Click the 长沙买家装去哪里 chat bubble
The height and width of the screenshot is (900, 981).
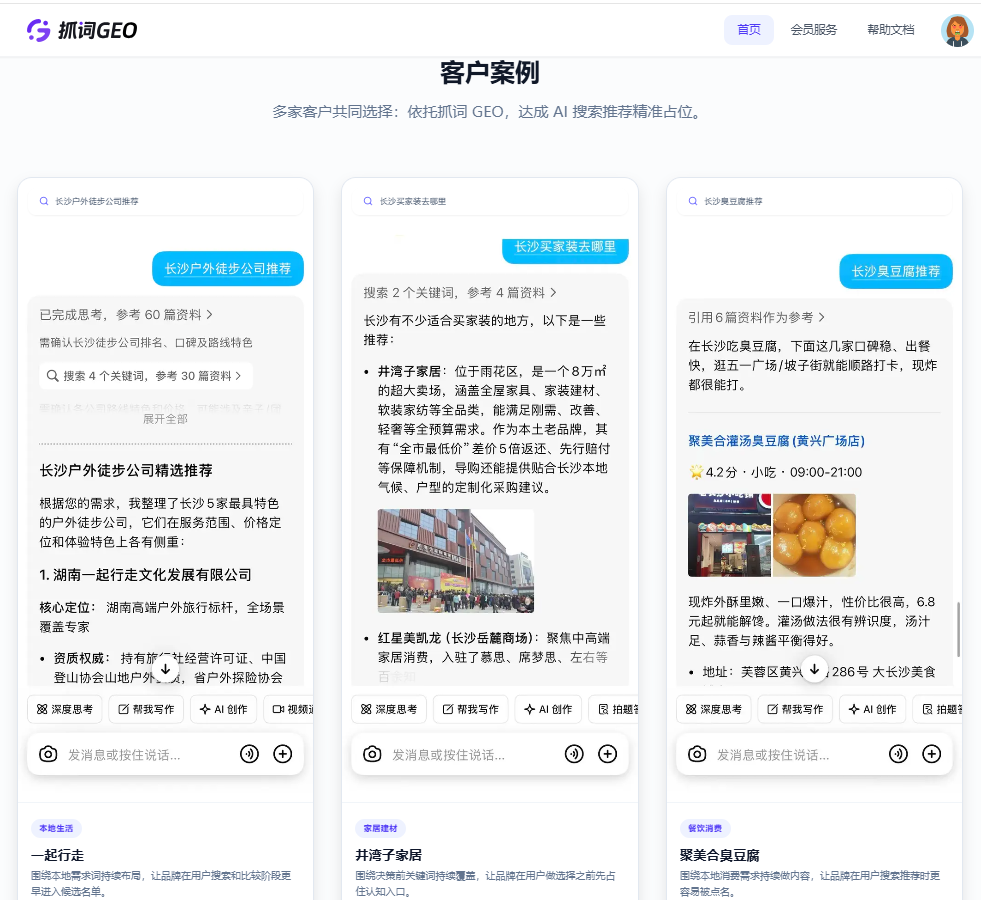(x=565, y=250)
